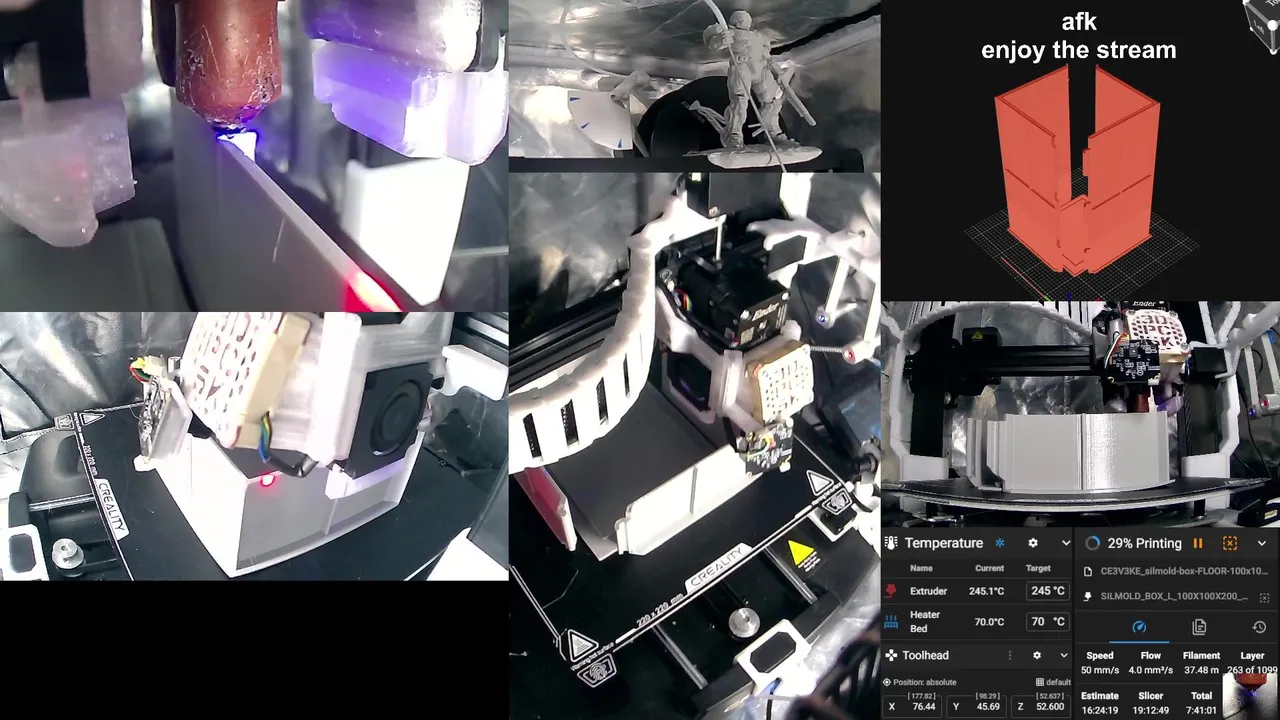Pause the running print
The image size is (1280, 720).
tap(1198, 543)
